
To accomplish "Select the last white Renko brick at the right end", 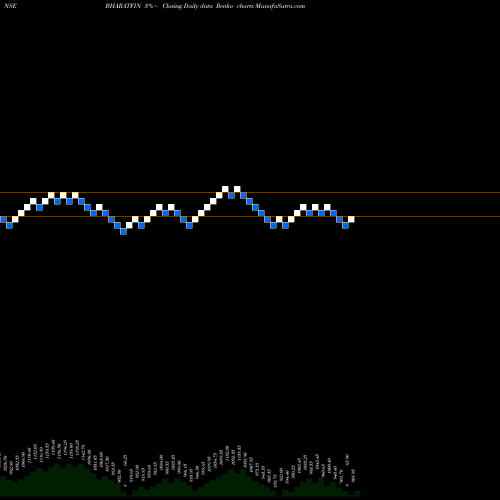I will coord(351,219).
